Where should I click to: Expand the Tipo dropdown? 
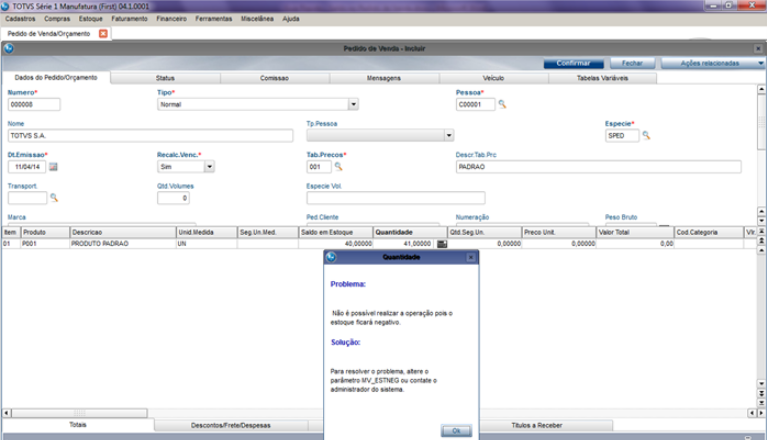point(353,104)
